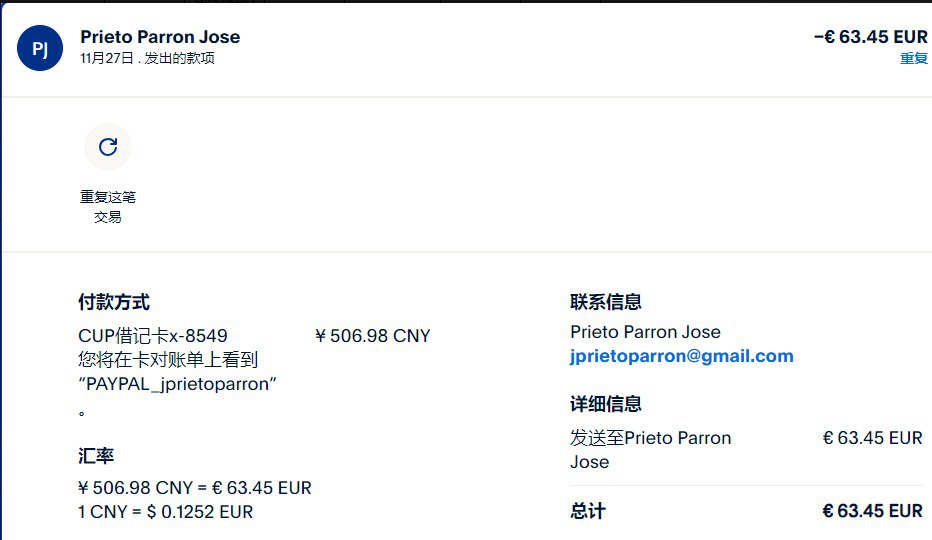Click the 重复 link under the amount

pyautogui.click(x=914, y=58)
